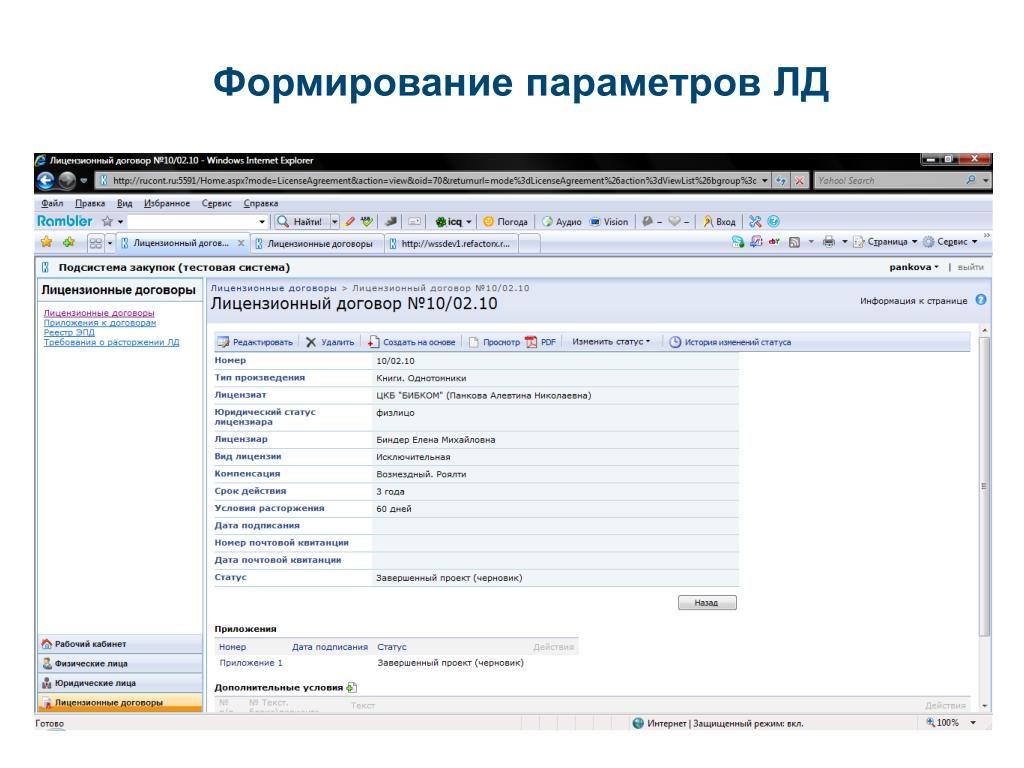Open История изменений статуса clock icon
Image resolution: width=1024 pixels, height=768 pixels.
click(675, 342)
